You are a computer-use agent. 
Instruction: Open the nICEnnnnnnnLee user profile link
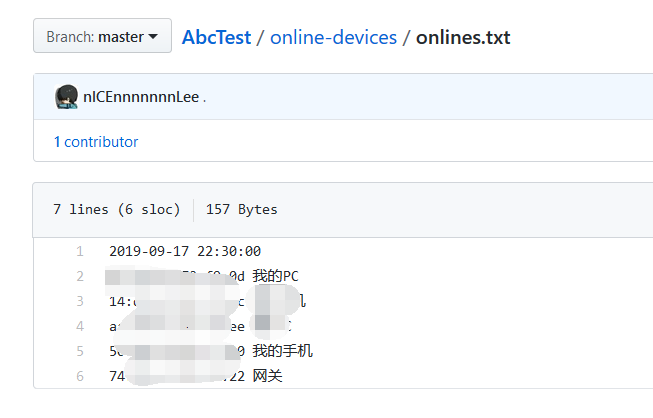point(141,97)
